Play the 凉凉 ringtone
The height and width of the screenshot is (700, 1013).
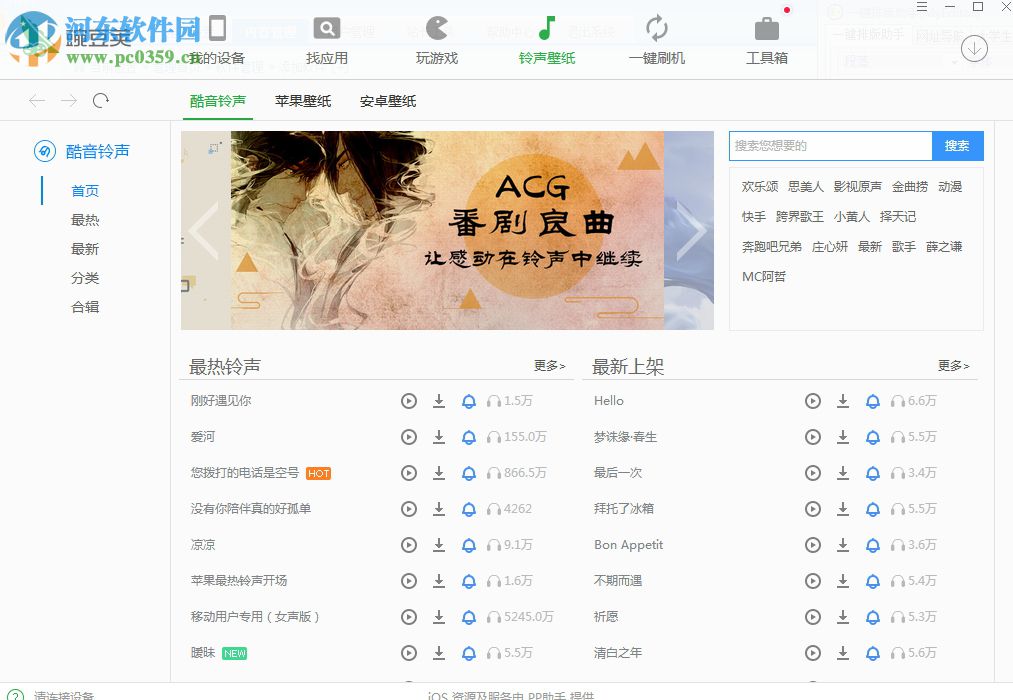point(409,545)
